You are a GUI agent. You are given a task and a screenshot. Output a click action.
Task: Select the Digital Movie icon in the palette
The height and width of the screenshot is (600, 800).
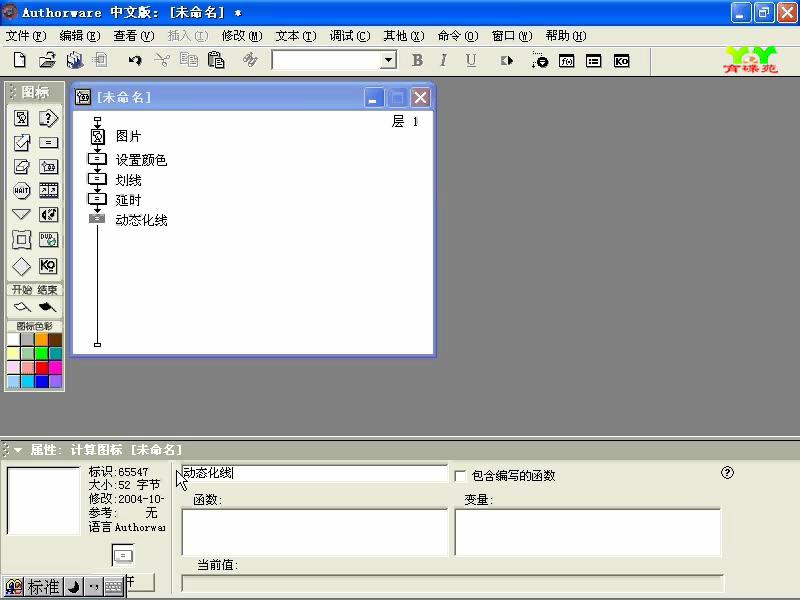48,191
